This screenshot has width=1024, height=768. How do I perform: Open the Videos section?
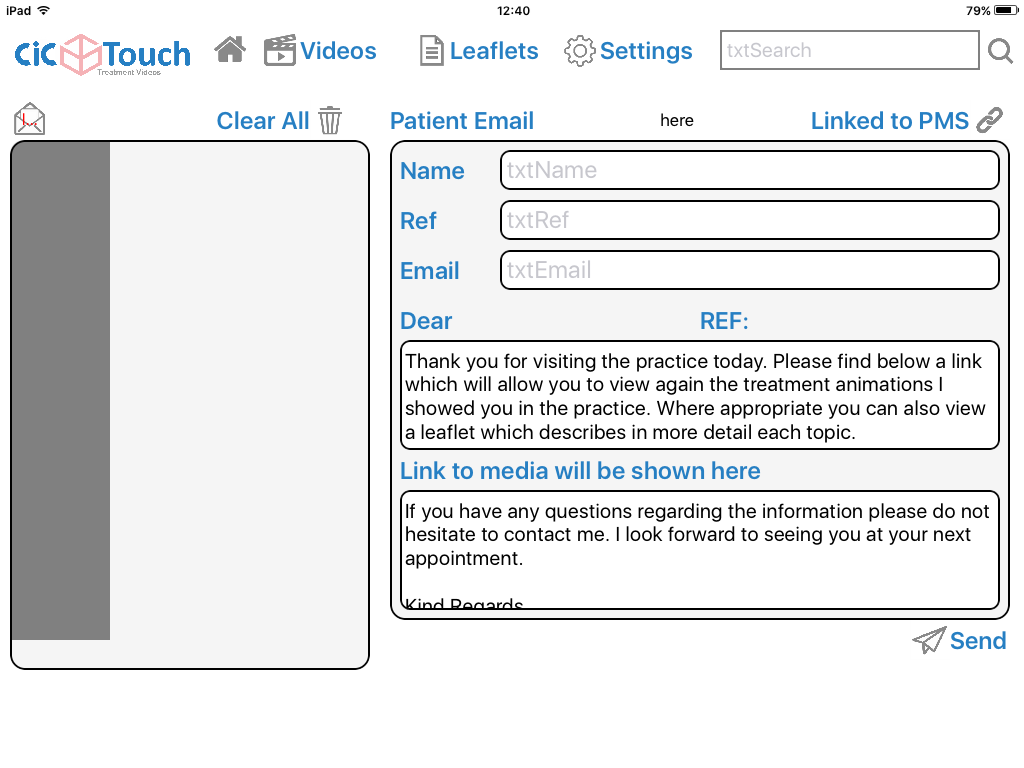click(338, 51)
